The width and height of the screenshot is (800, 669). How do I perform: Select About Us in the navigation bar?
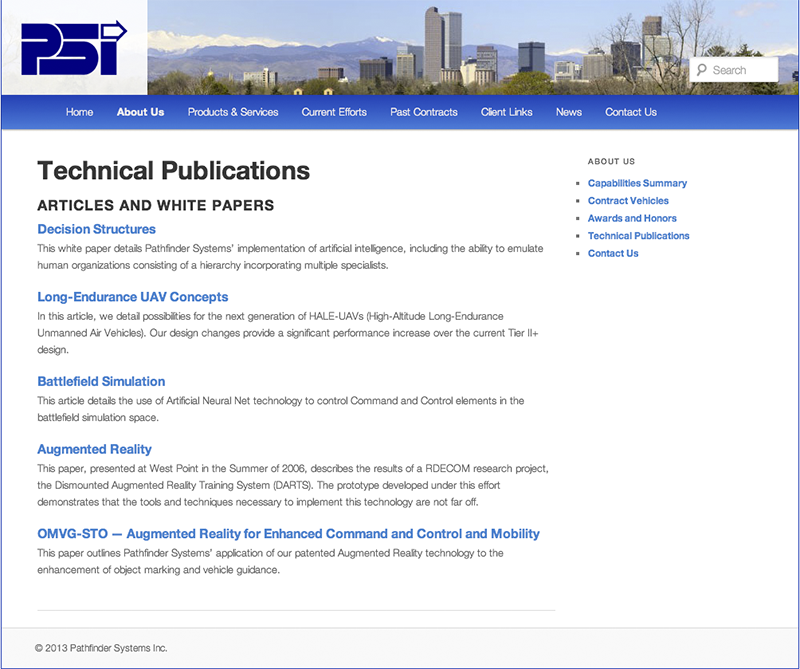point(140,112)
